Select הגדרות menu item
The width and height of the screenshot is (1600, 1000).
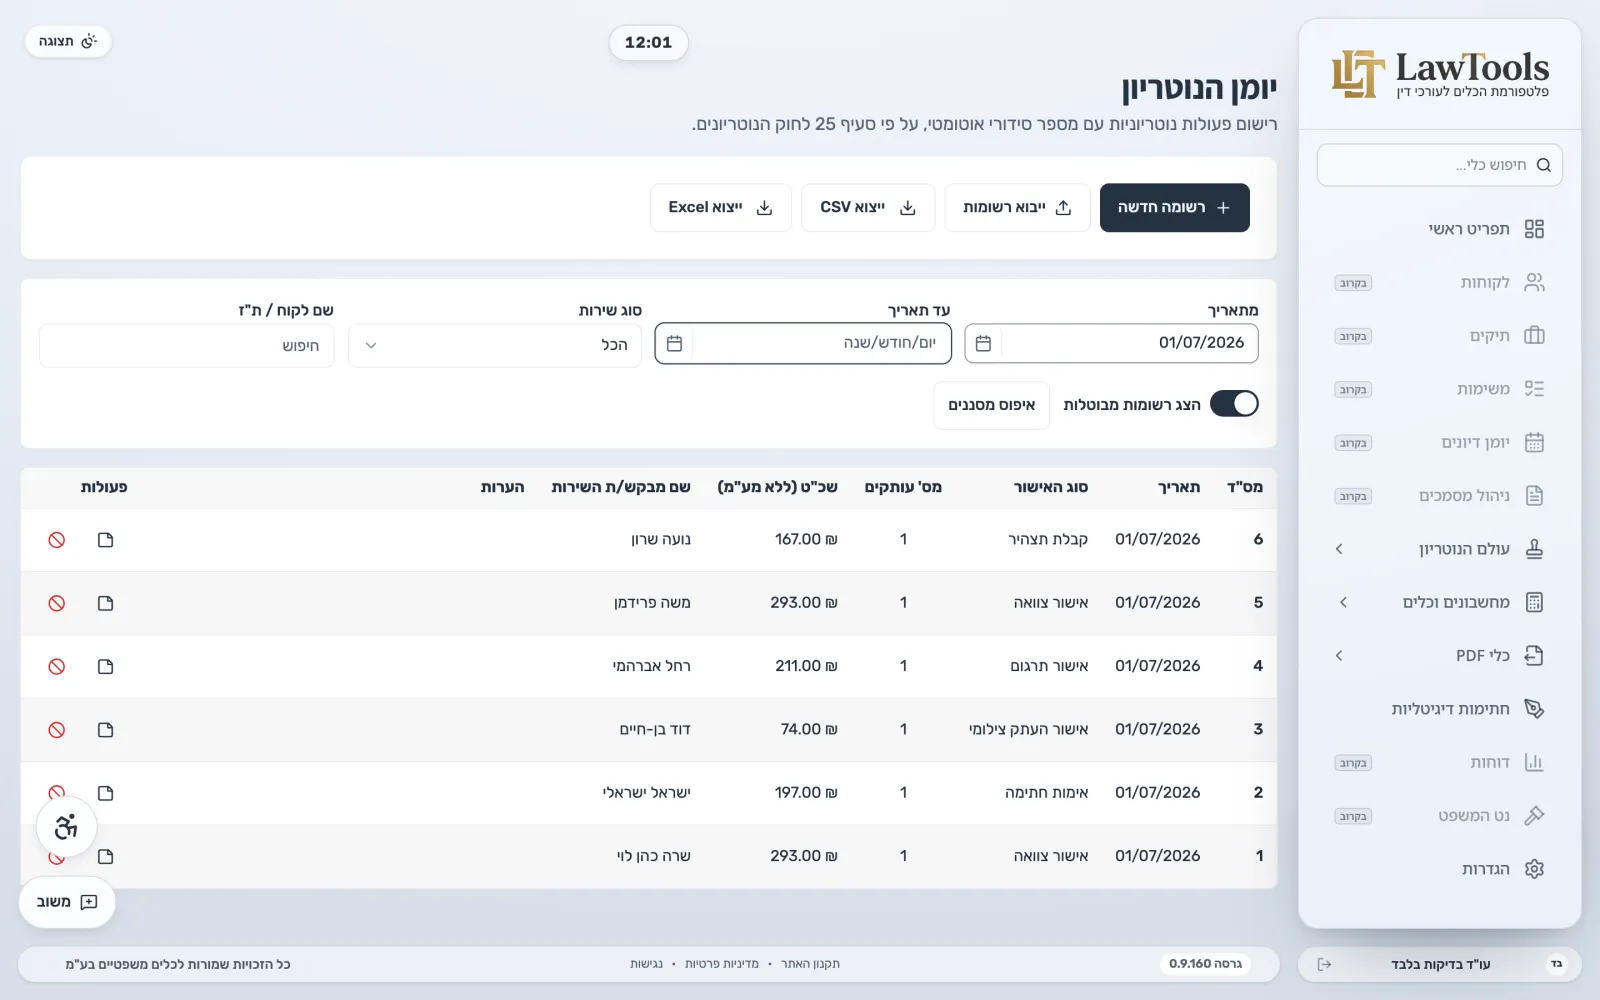click(x=1440, y=869)
